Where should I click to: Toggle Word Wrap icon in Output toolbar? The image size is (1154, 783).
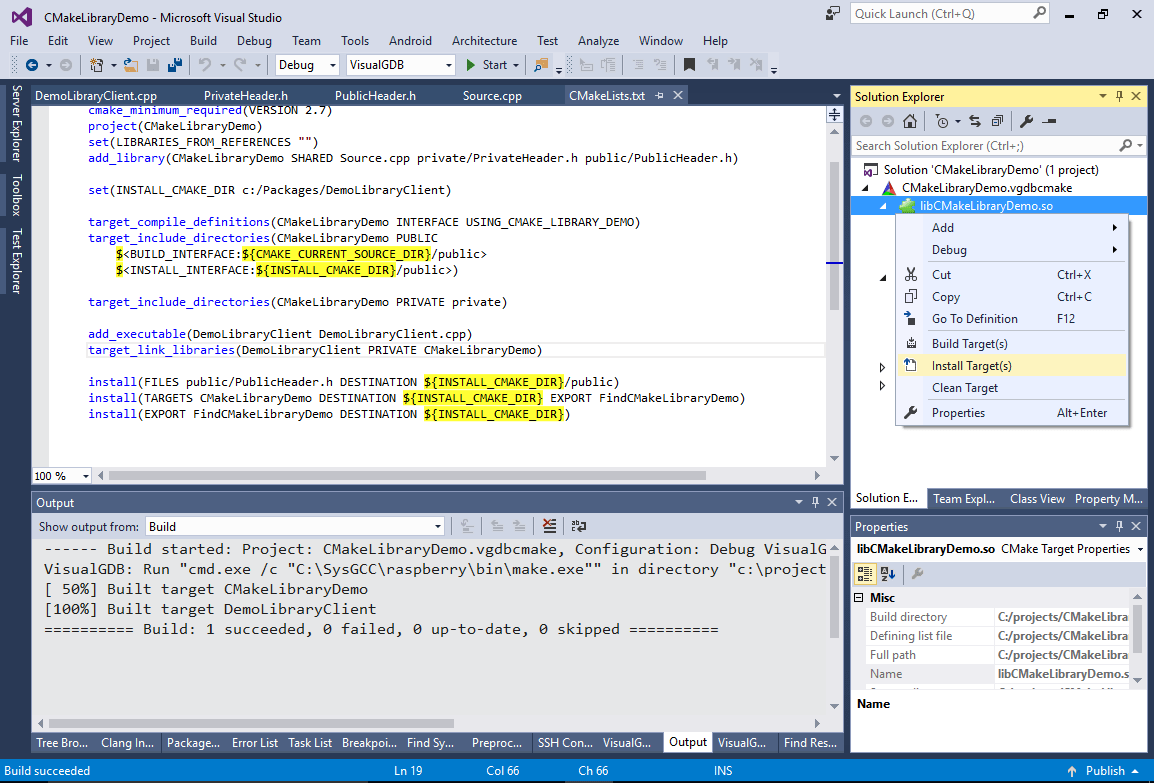(578, 526)
